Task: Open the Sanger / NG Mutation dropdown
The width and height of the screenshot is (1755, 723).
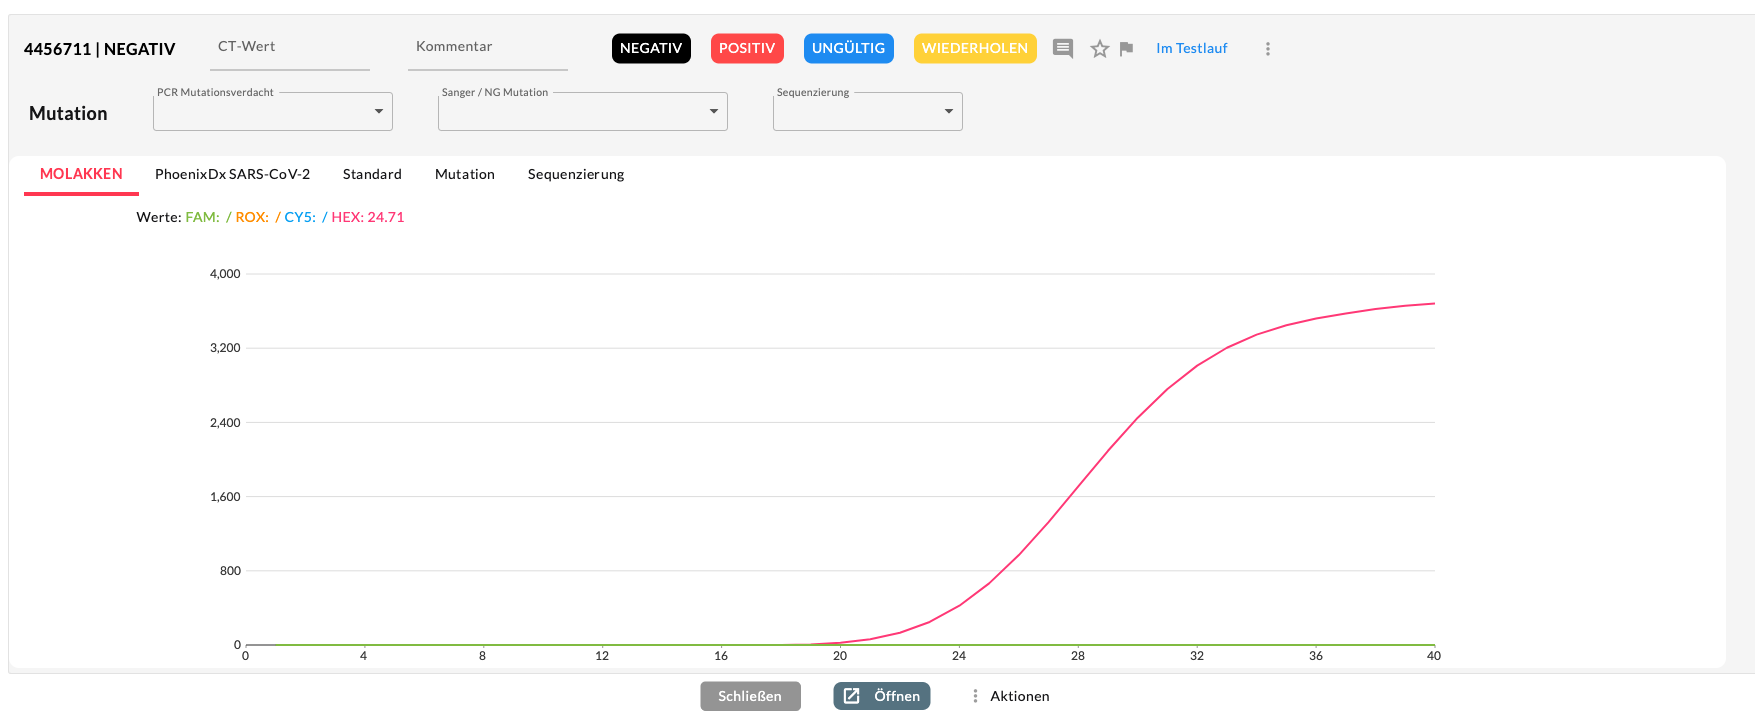Action: (582, 111)
